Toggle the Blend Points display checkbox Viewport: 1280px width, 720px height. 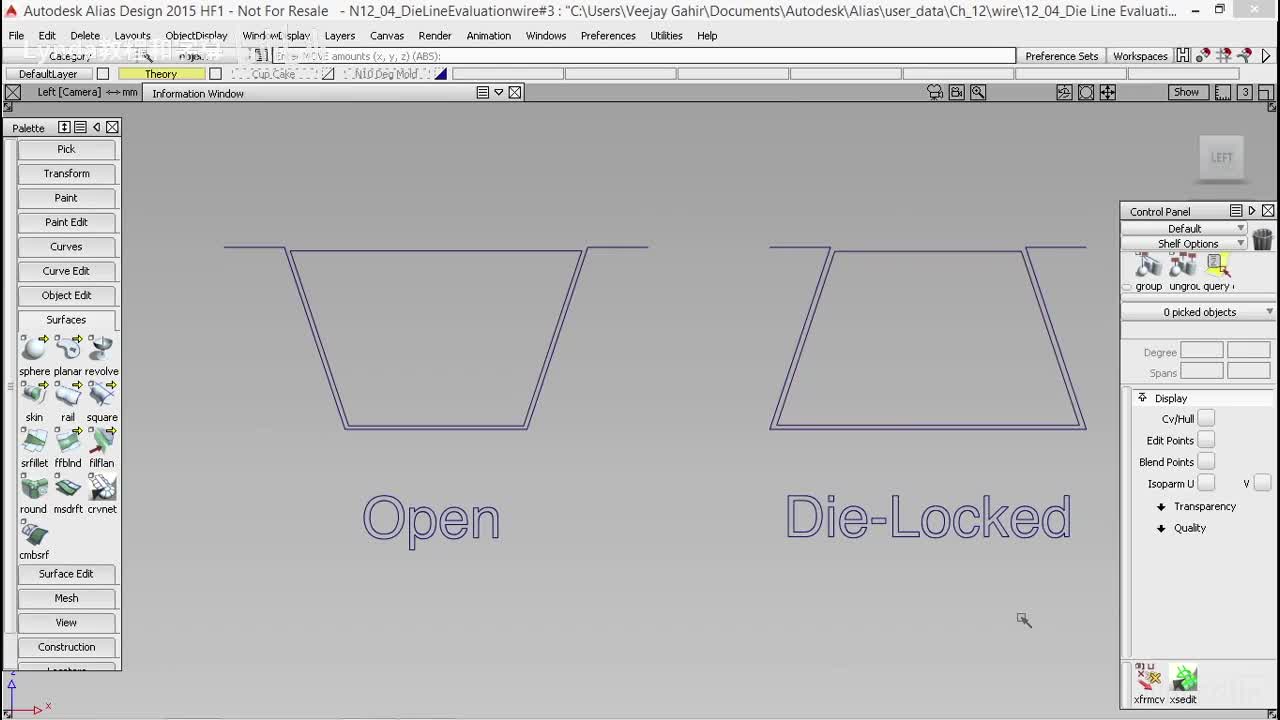(1206, 462)
